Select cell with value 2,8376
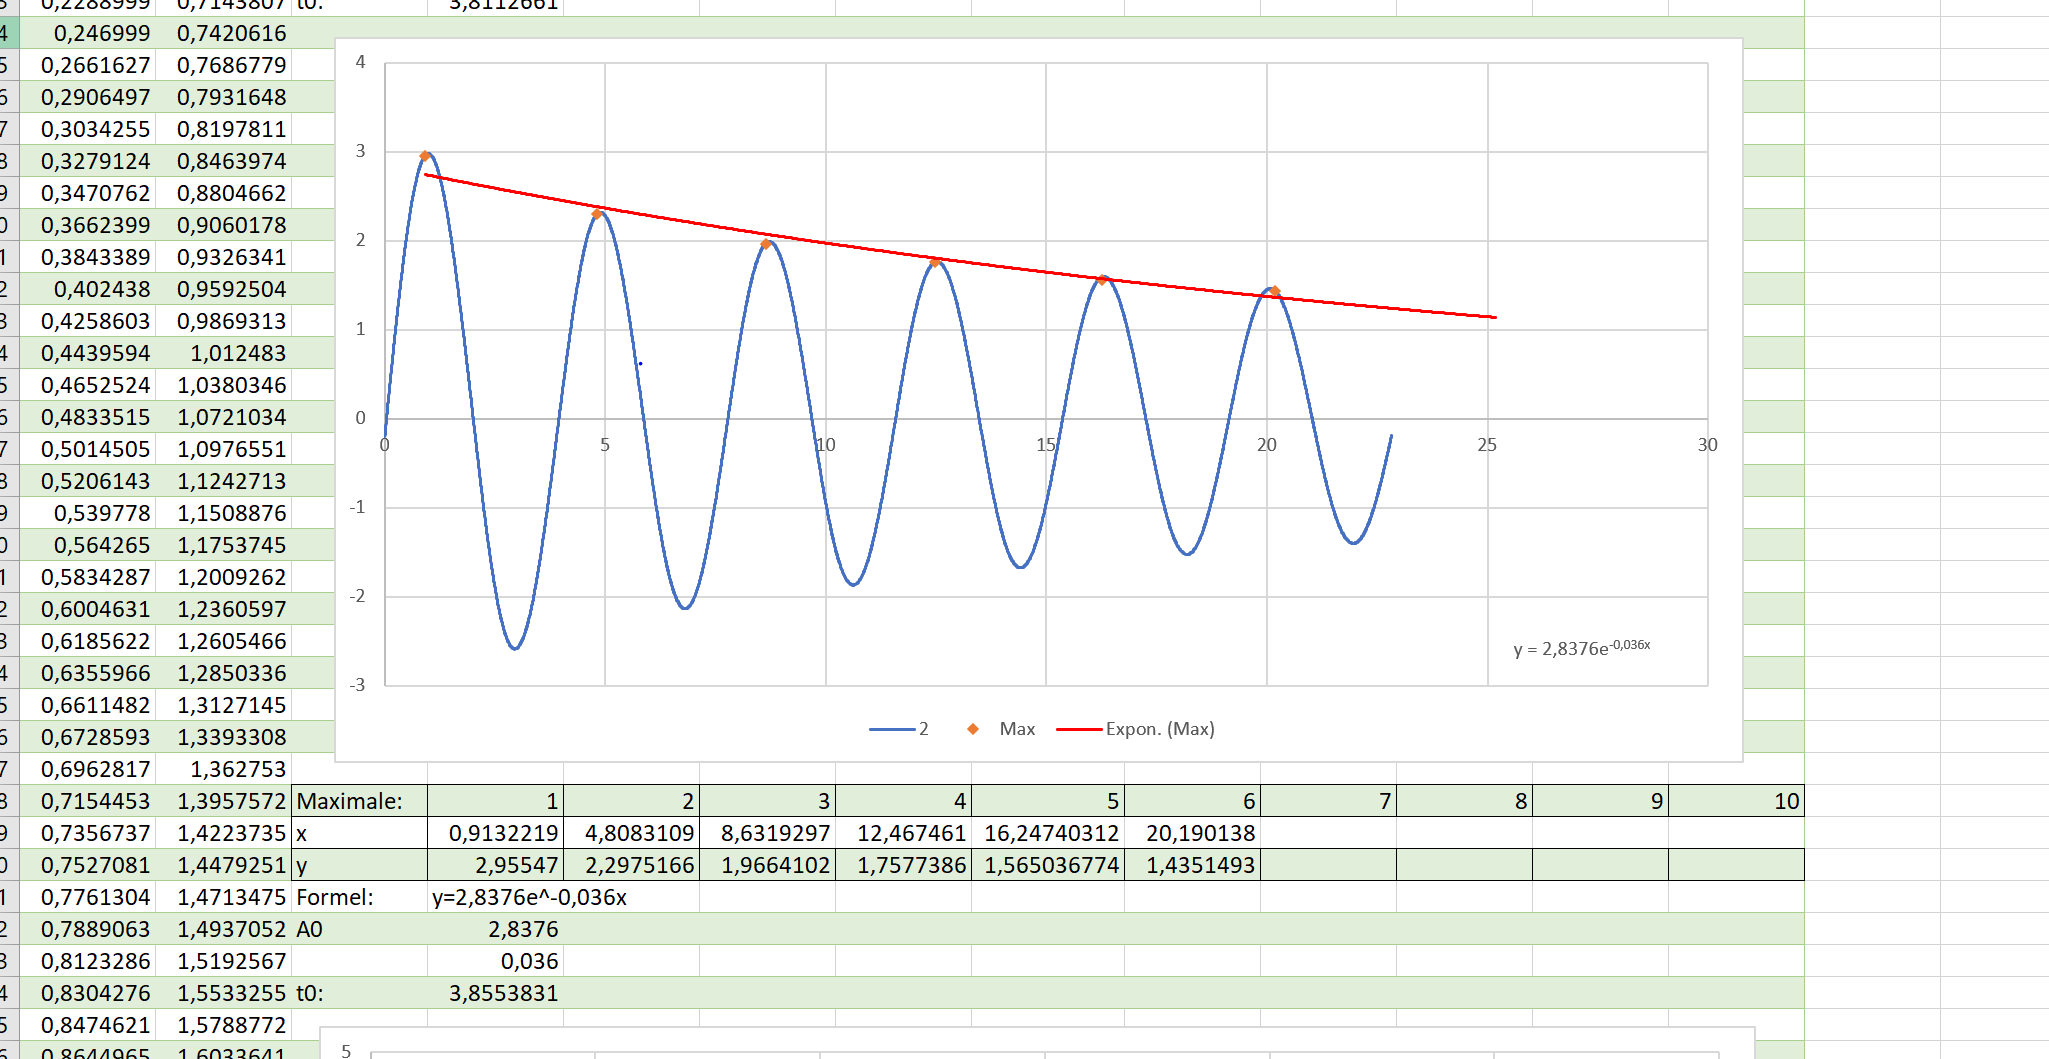This screenshot has height=1059, width=2049. click(x=495, y=929)
